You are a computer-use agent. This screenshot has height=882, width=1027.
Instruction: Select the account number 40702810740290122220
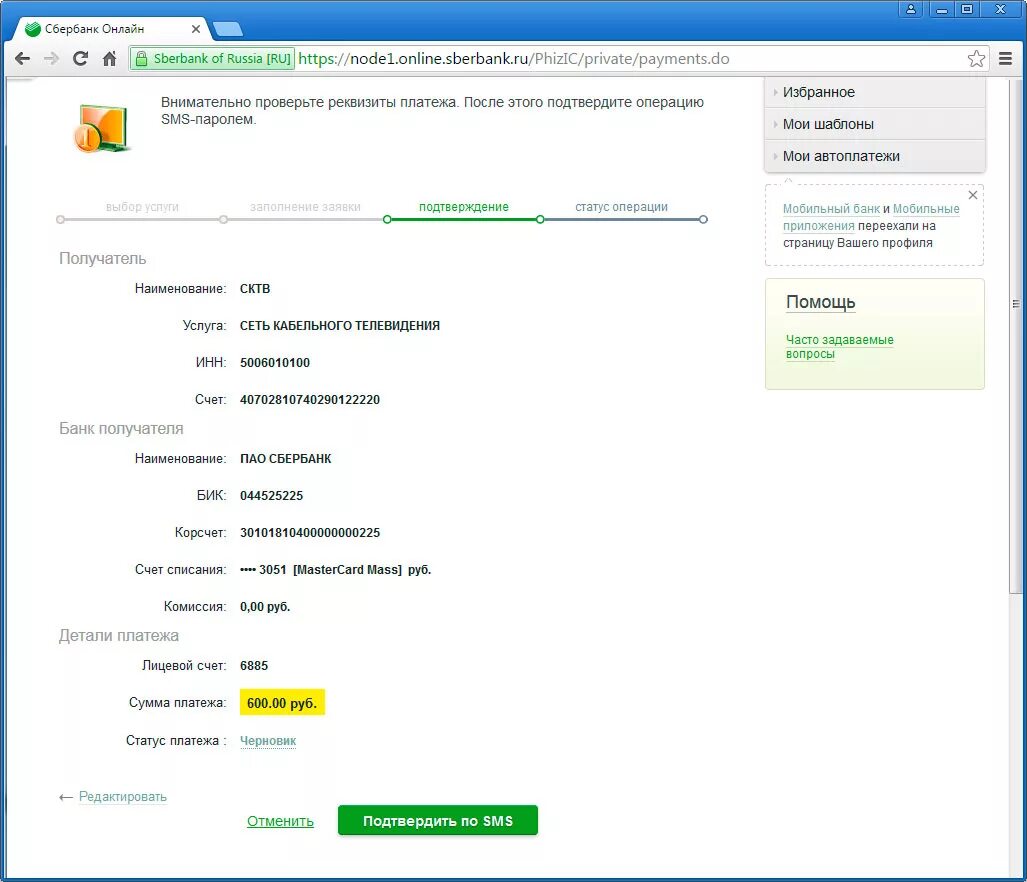(310, 400)
